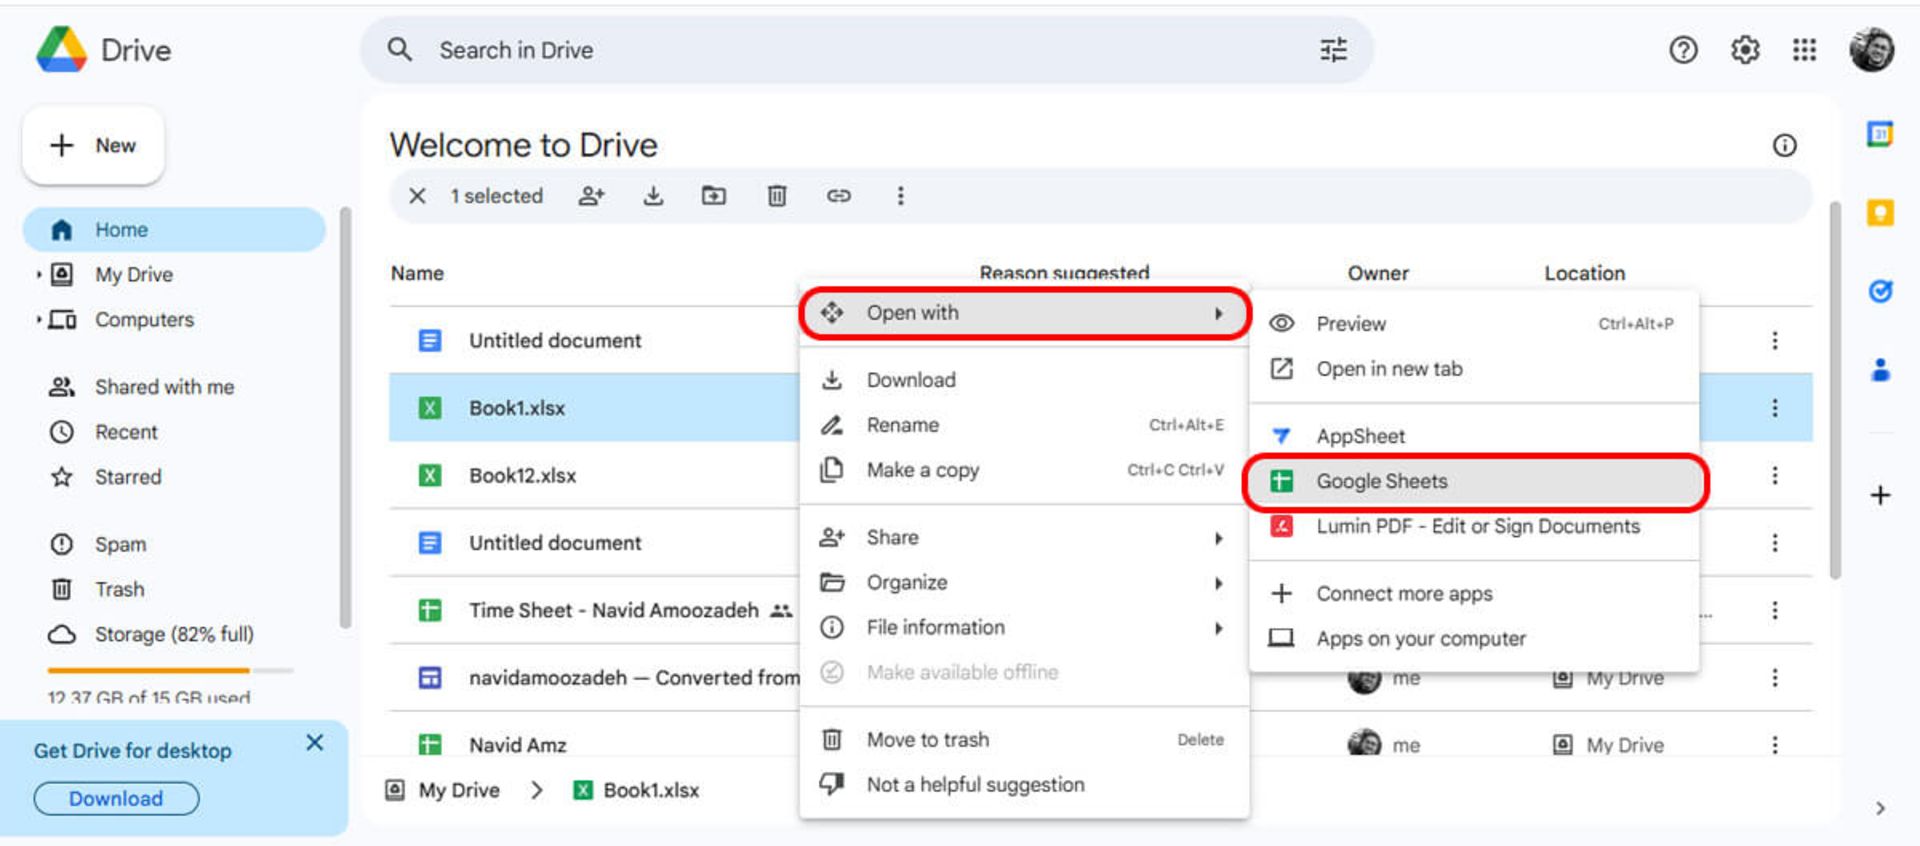Expand the My Drive tree arrow
The image size is (1920, 846).
coord(38,274)
